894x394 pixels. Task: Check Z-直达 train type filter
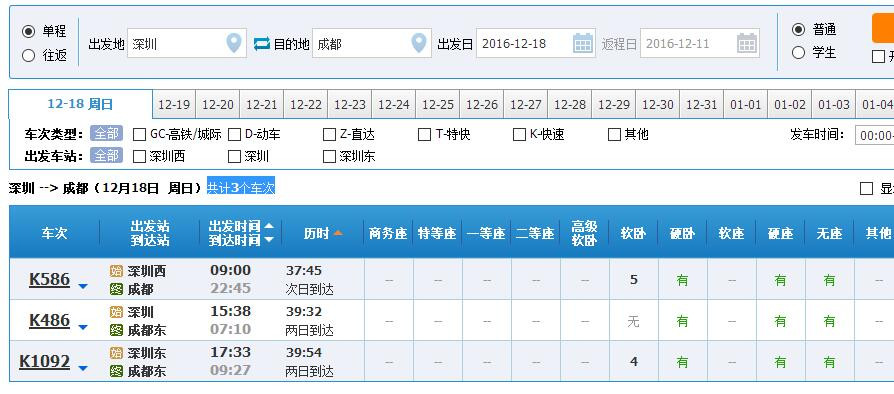[x=330, y=135]
